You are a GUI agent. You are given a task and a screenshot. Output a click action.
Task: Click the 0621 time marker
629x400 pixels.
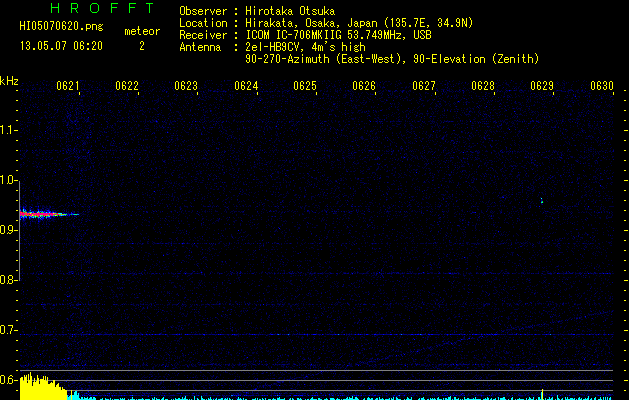68,86
